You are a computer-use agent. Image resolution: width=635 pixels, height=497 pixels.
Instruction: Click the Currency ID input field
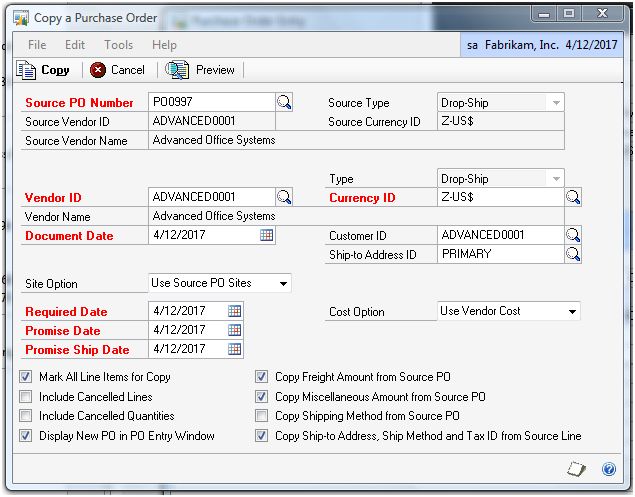pos(501,197)
